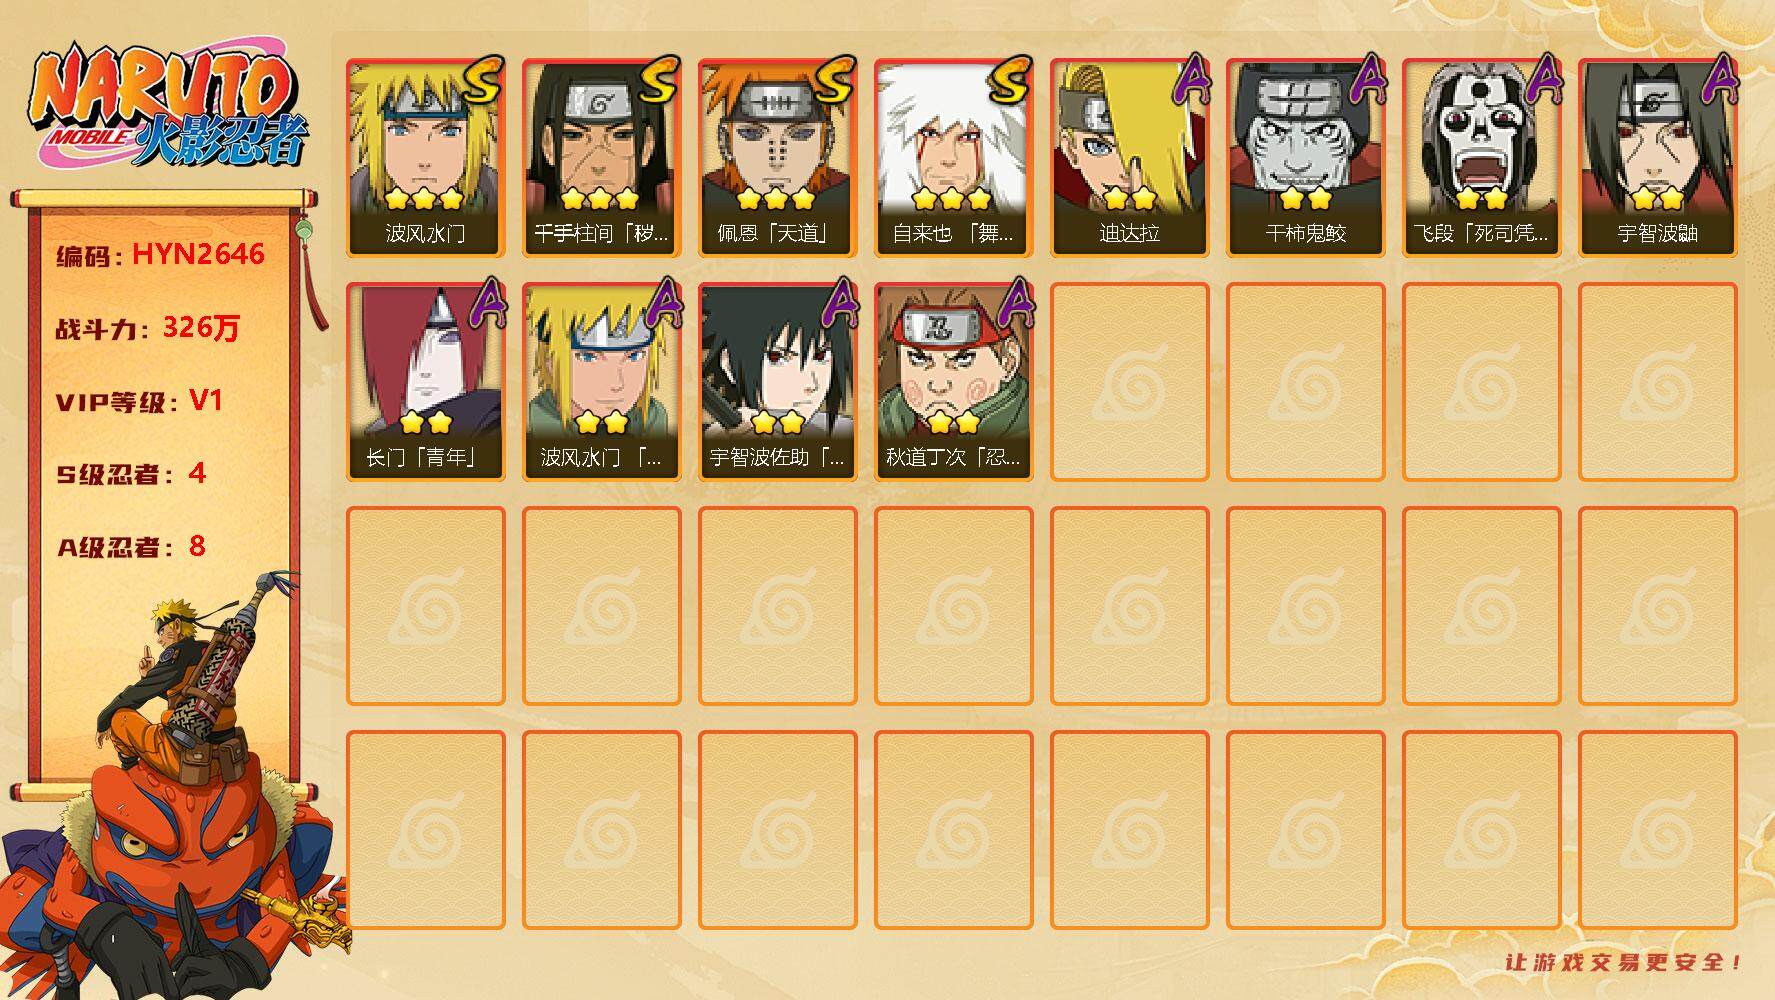Image resolution: width=1775 pixels, height=1000 pixels.
Task: Click the first empty slot after 秋道丁次
Action: (x=1129, y=382)
